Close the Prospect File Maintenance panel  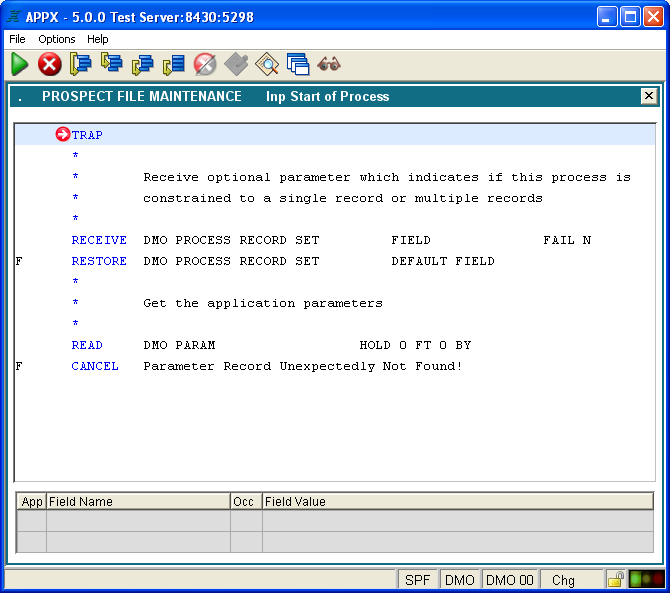[649, 96]
